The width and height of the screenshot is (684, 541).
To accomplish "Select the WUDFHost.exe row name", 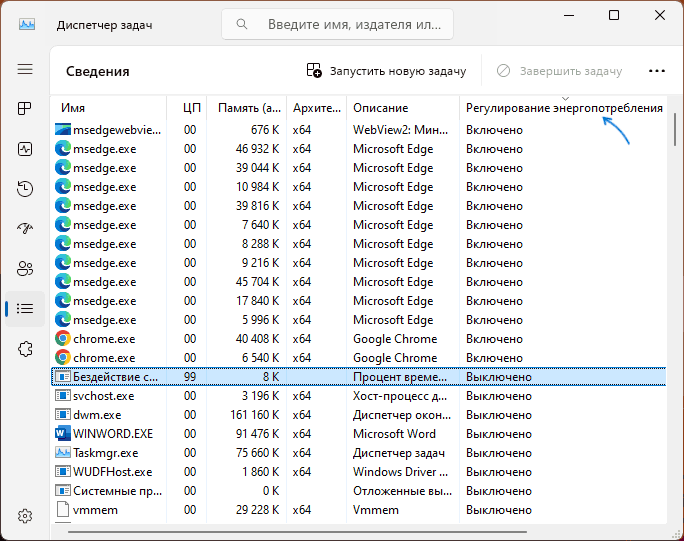I will tap(113, 472).
